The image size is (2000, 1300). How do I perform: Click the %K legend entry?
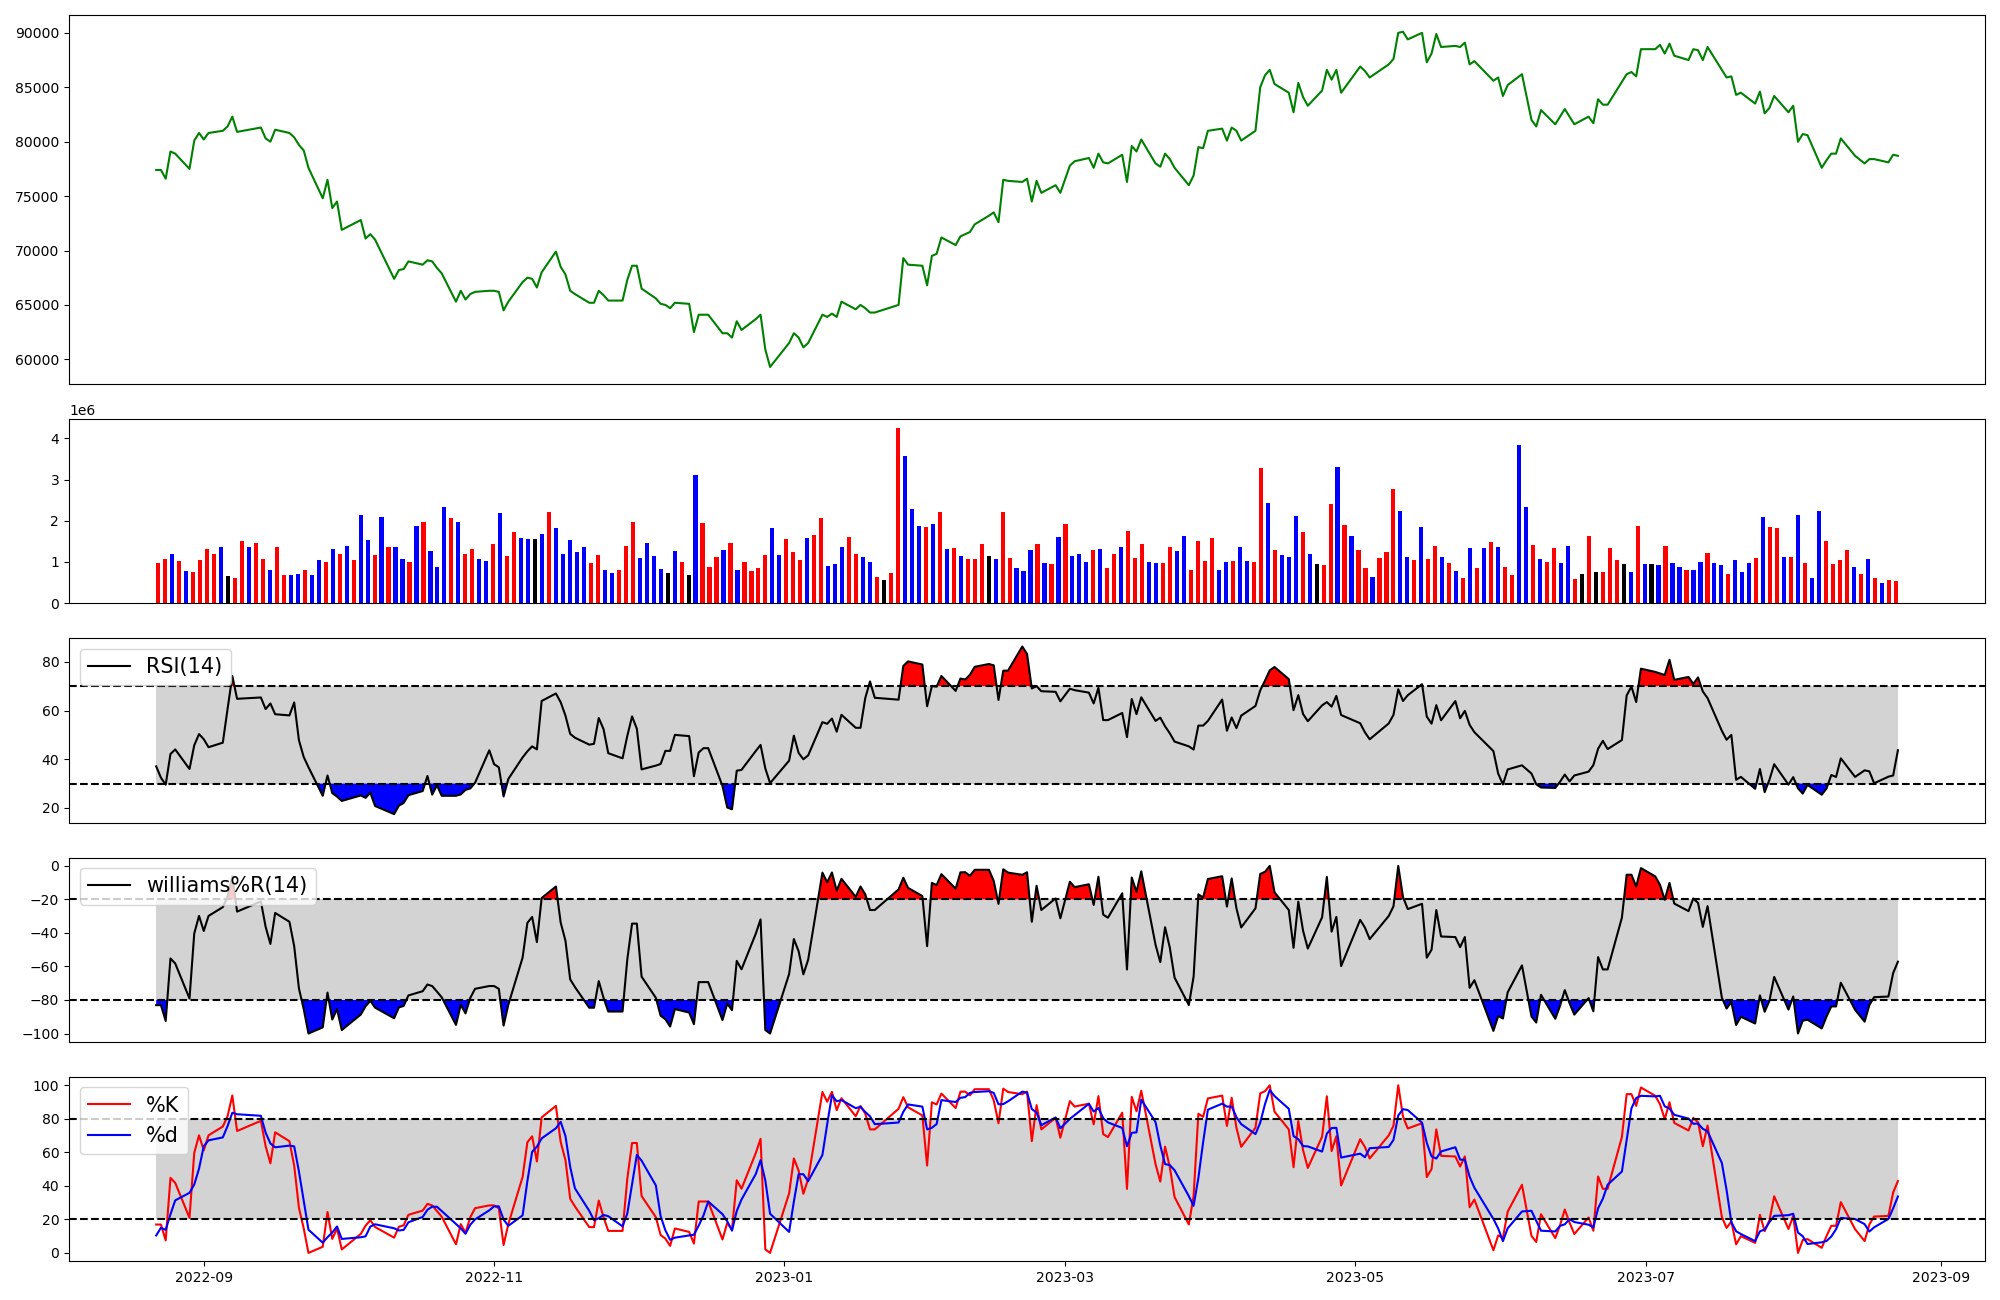coord(162,1105)
